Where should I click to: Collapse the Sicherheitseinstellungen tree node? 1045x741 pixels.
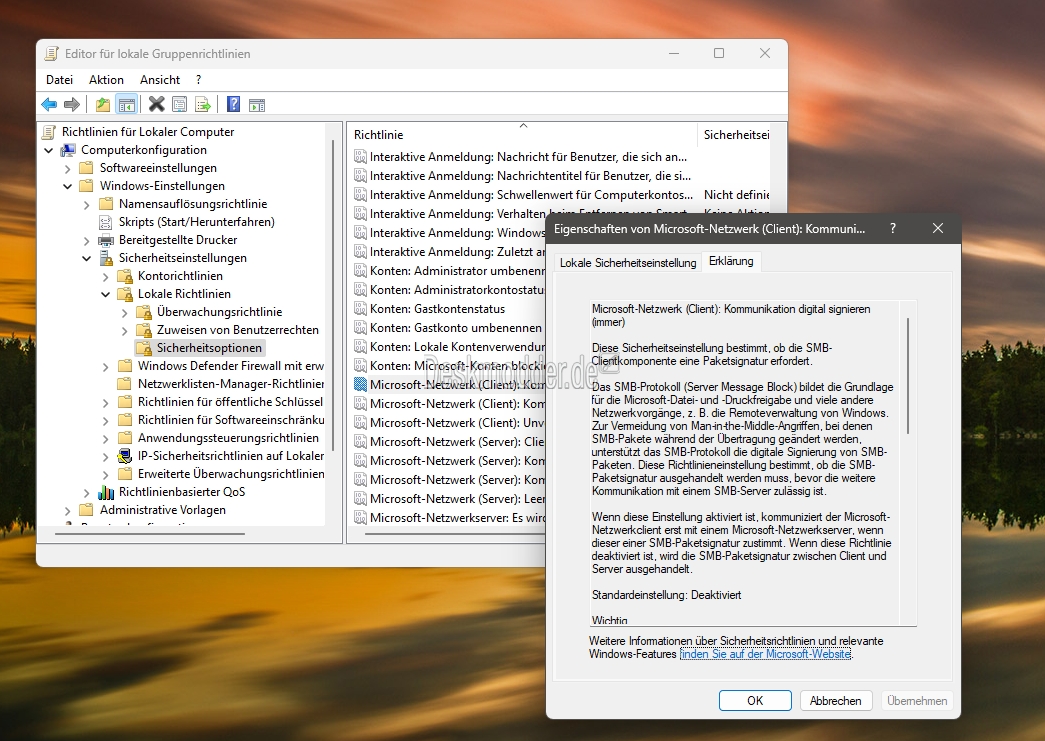86,258
